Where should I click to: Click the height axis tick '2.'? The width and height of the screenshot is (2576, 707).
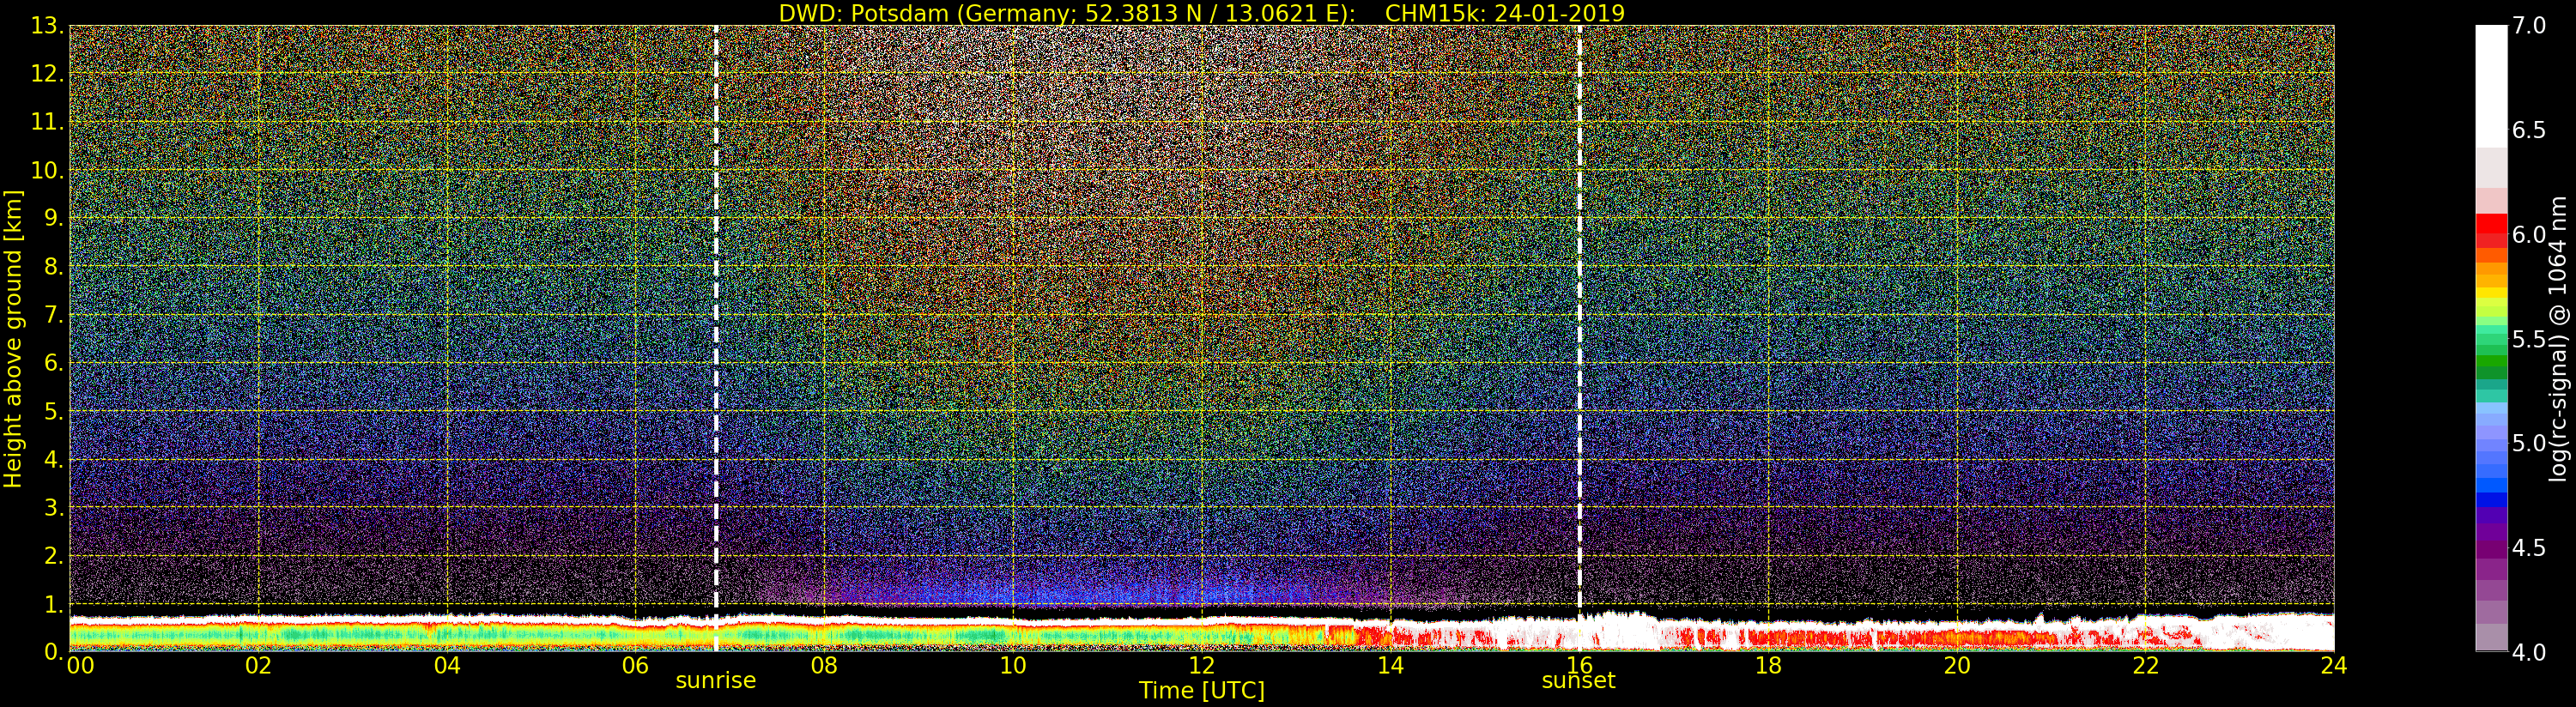pyautogui.click(x=53, y=555)
